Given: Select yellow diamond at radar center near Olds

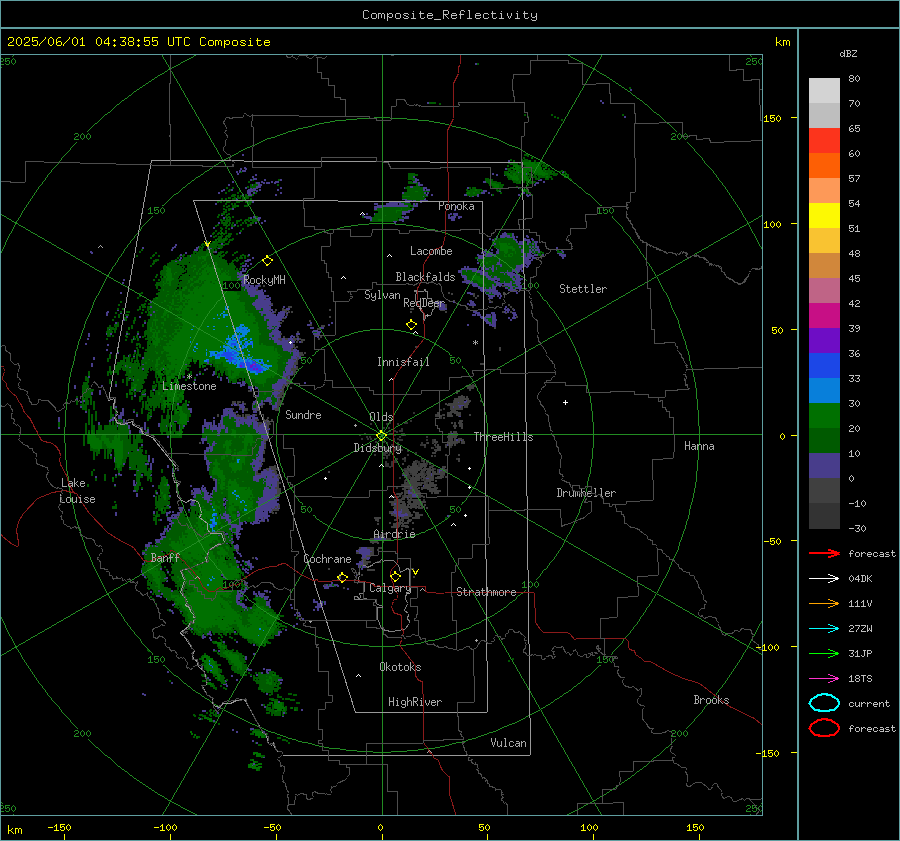Looking at the screenshot, I should (381, 436).
